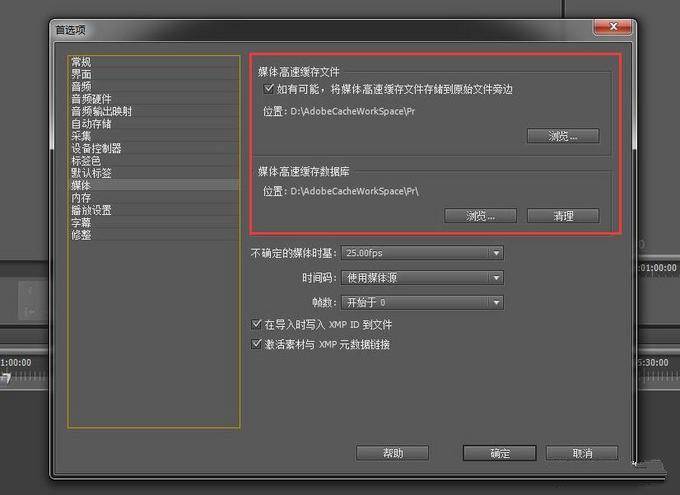Close the 首选项 dialog with the X
This screenshot has width=680, height=495.
pyautogui.click(x=612, y=27)
